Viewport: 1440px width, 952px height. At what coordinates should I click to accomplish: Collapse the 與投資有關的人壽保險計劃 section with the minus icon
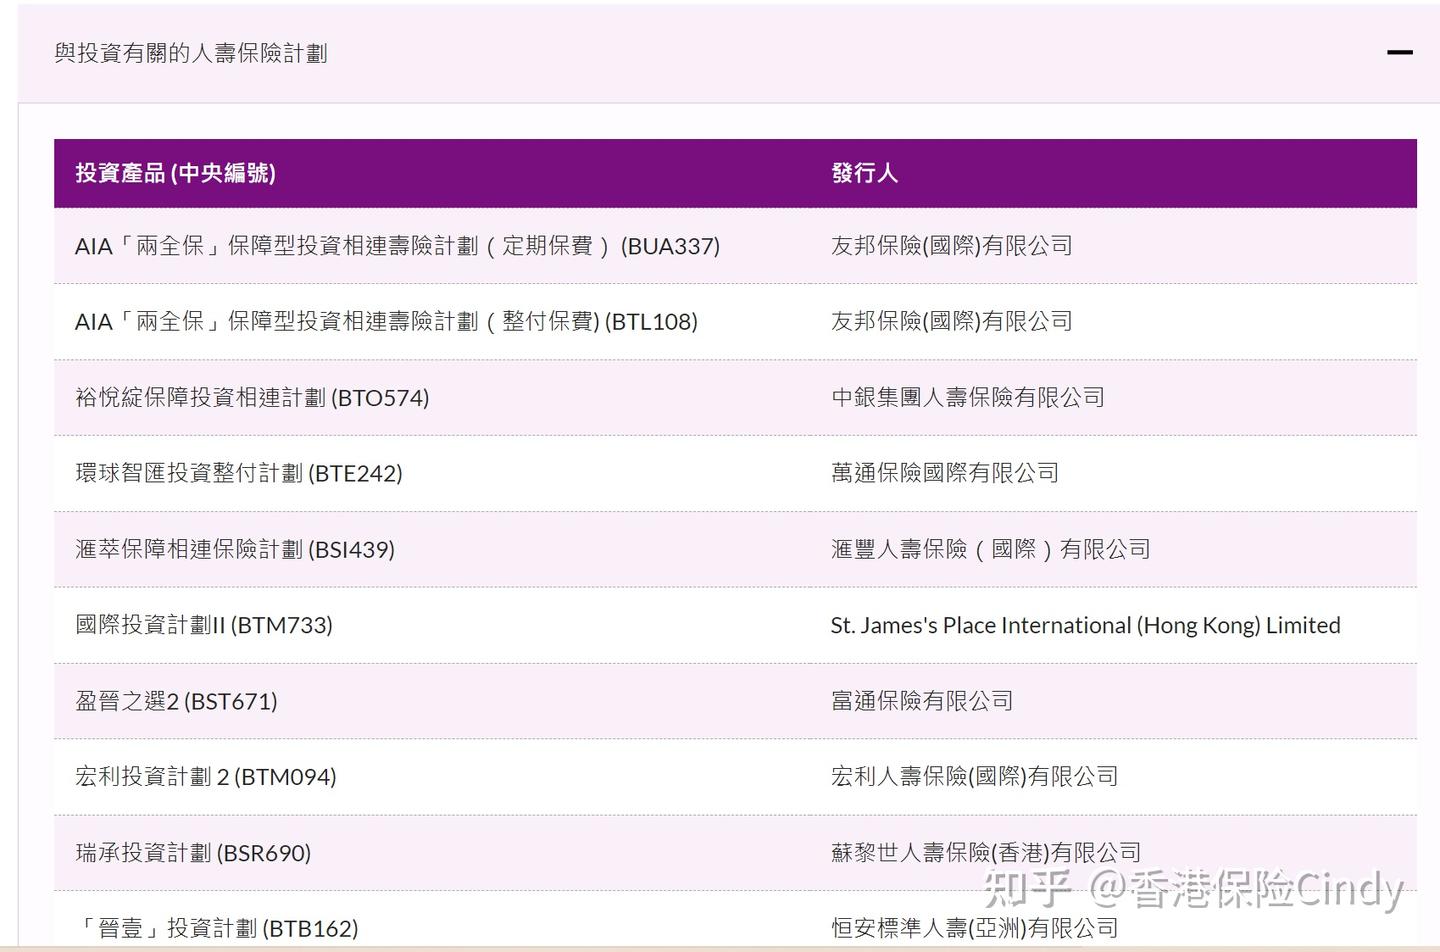click(x=1400, y=52)
